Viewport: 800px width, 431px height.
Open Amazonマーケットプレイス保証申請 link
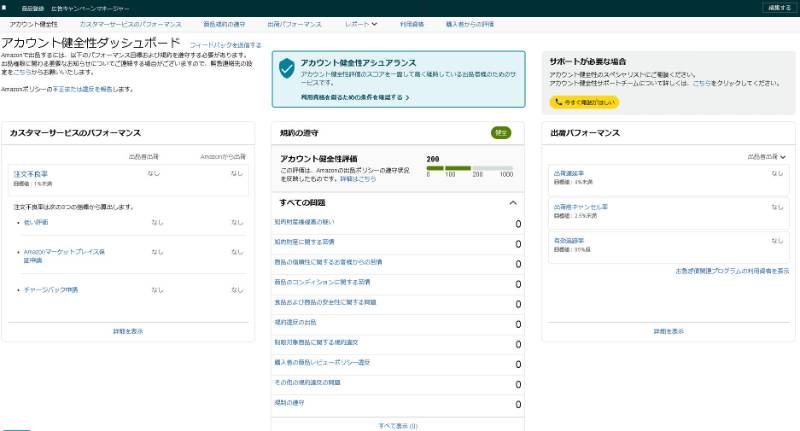pyautogui.click(x=64, y=256)
